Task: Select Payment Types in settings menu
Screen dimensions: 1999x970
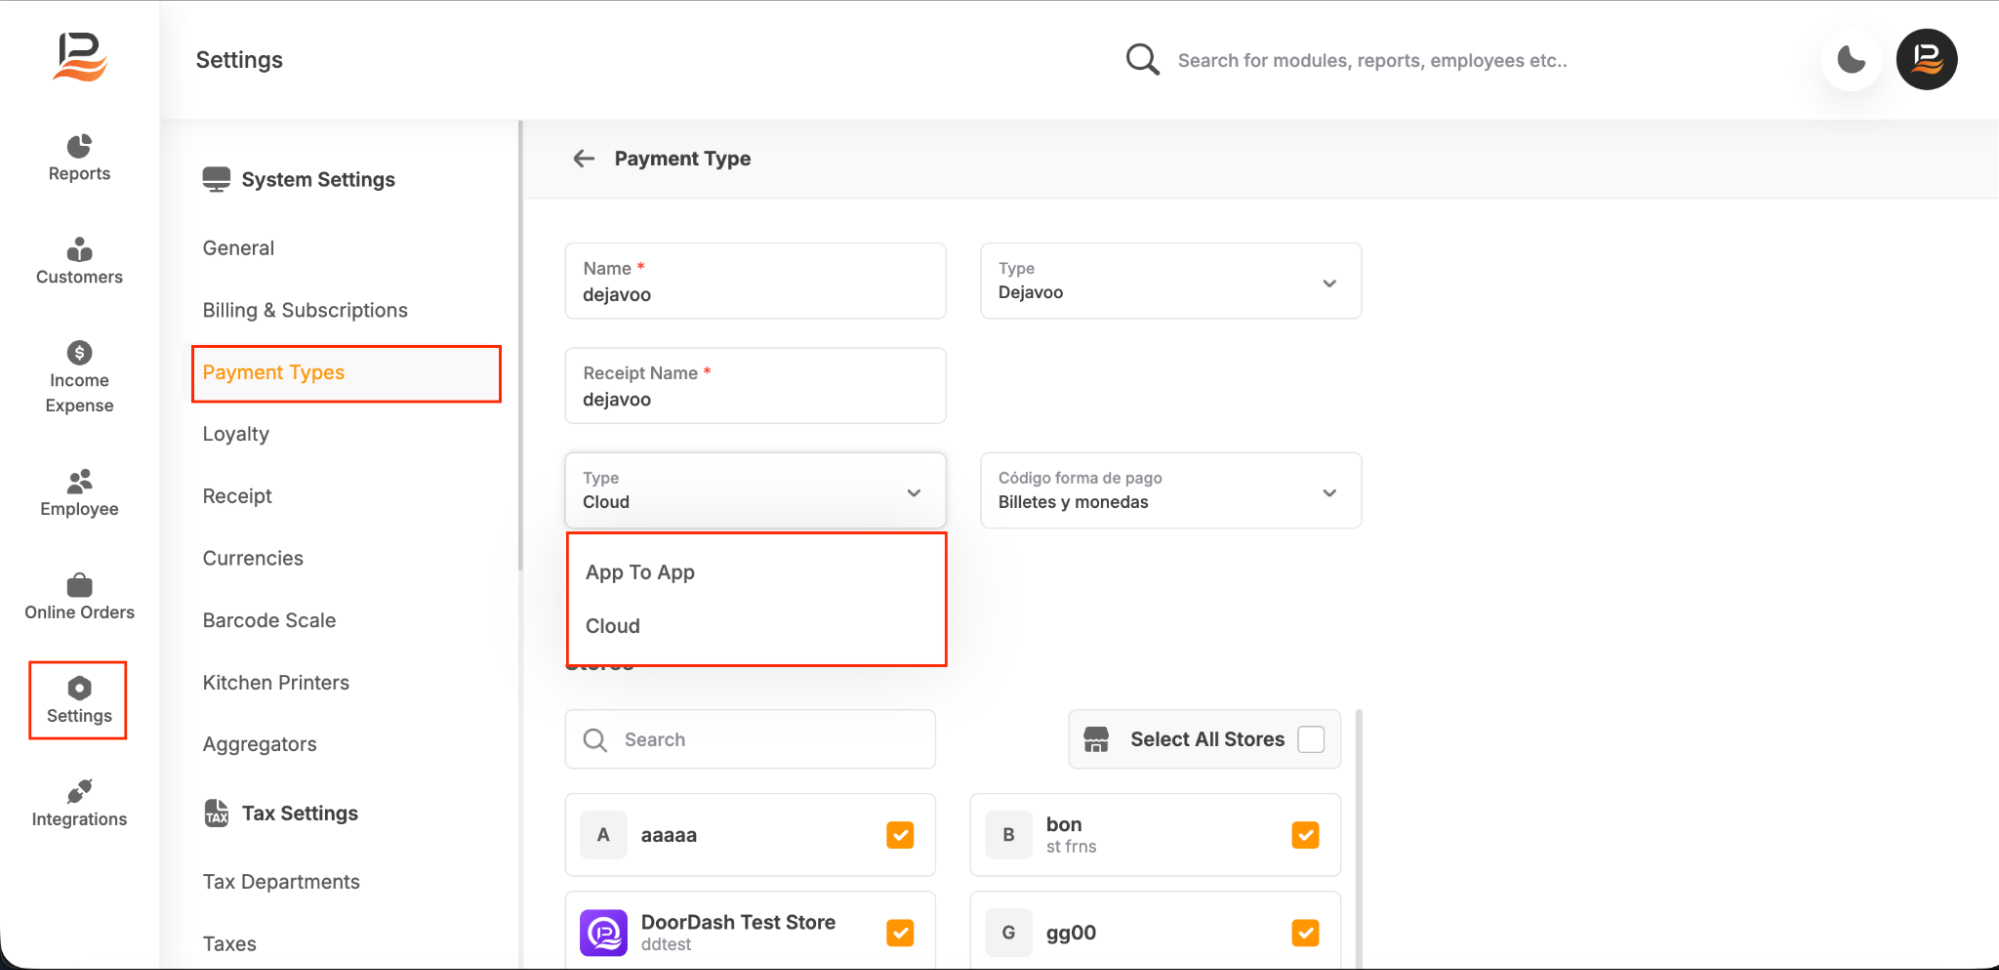Action: pyautogui.click(x=274, y=373)
